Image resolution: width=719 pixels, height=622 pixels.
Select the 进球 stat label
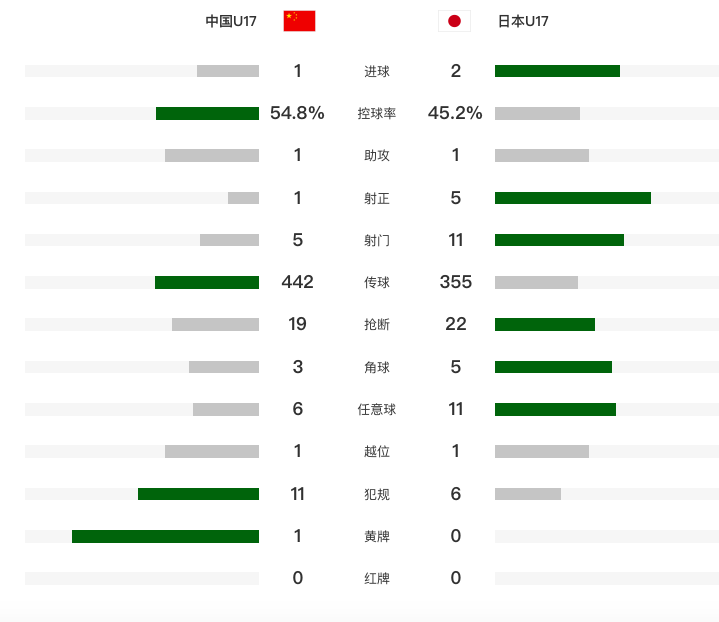[377, 71]
